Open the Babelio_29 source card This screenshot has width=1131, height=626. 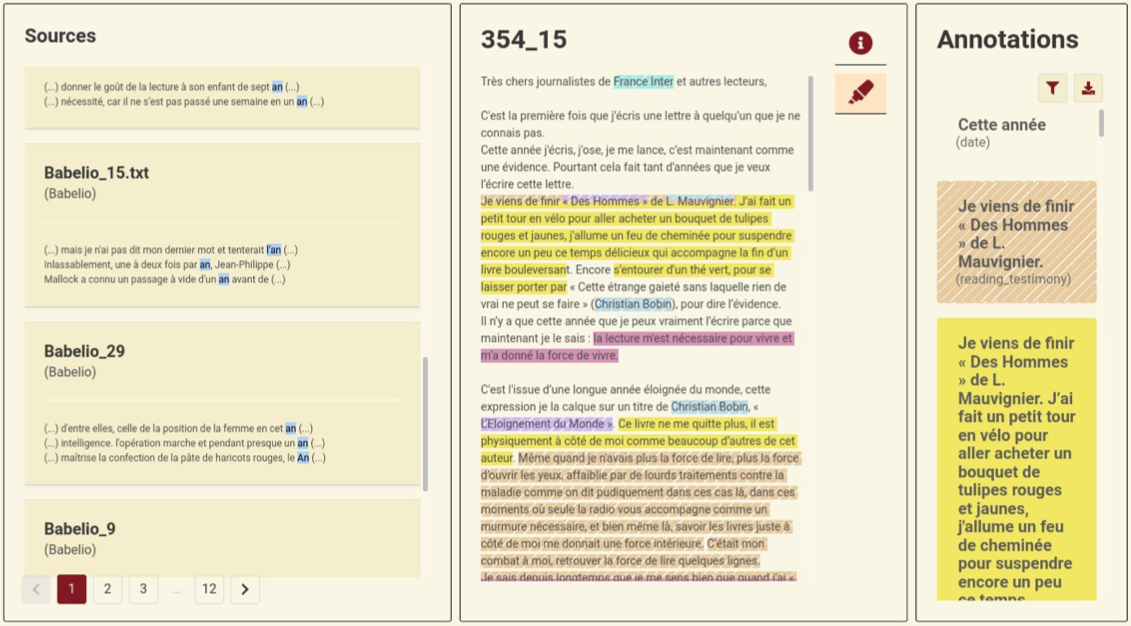(x=84, y=351)
